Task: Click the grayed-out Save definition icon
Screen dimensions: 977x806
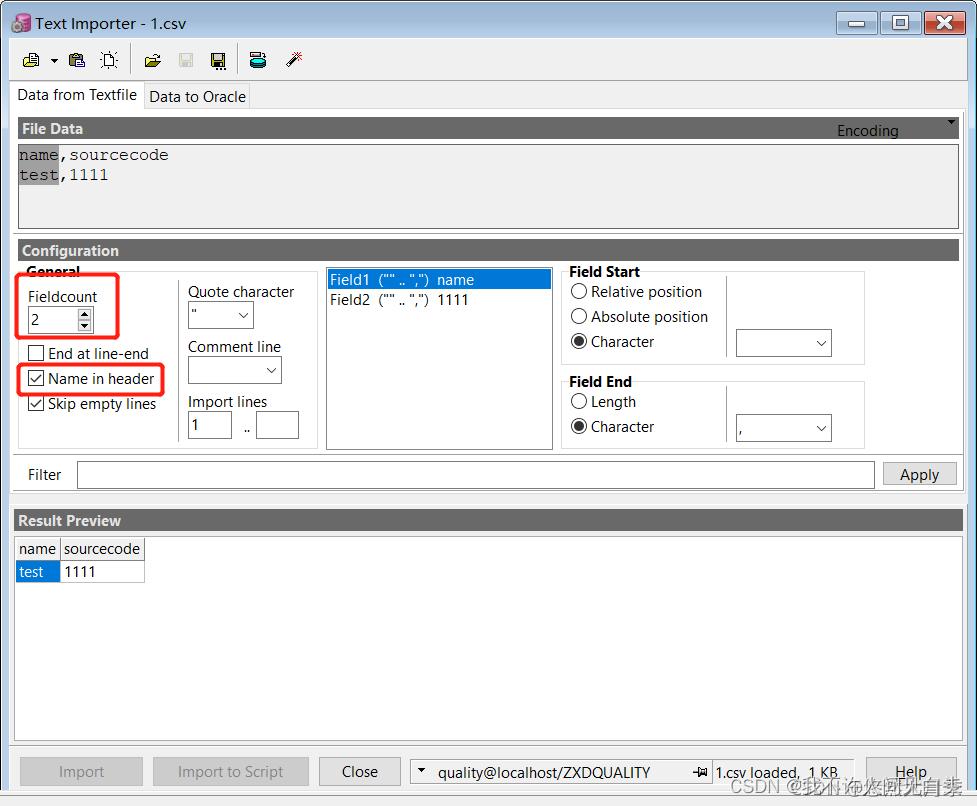Action: tap(186, 60)
